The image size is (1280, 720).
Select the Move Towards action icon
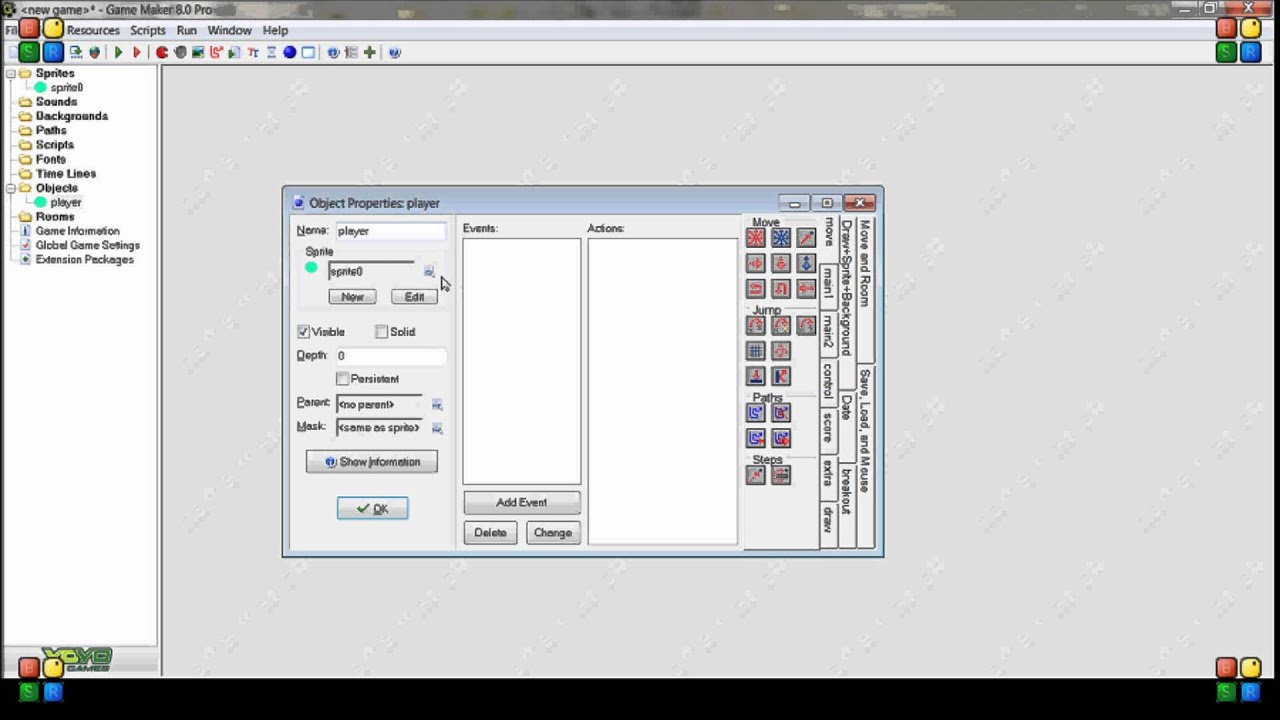806,238
